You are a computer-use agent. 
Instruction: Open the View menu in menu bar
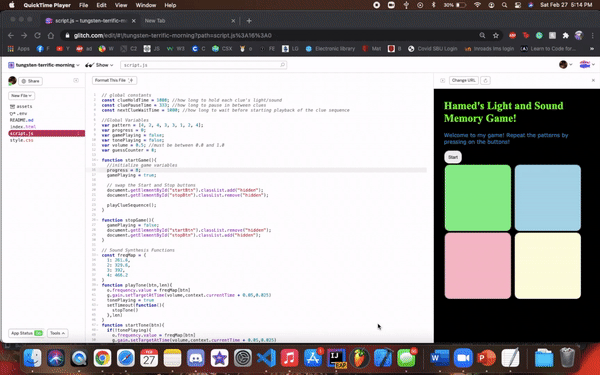(121, 5)
